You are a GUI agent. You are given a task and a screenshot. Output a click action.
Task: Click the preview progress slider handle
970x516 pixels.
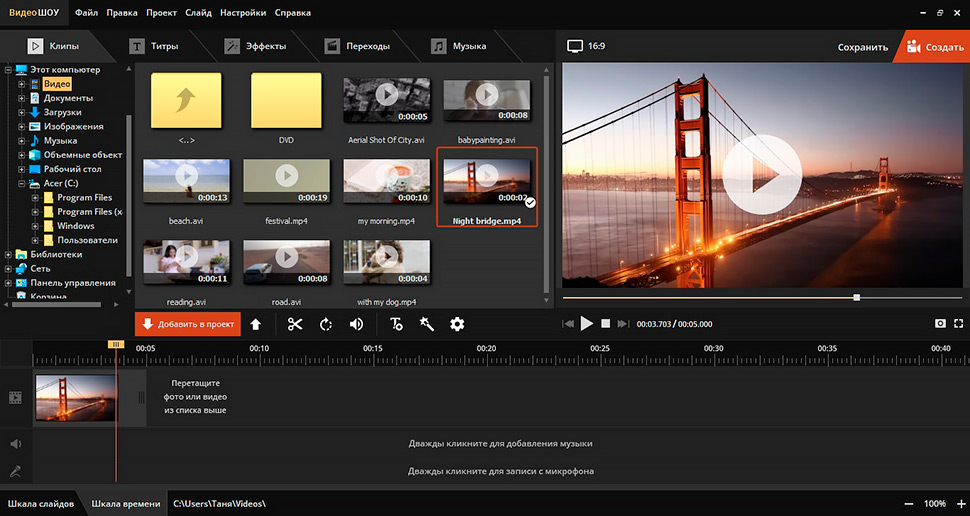click(856, 297)
